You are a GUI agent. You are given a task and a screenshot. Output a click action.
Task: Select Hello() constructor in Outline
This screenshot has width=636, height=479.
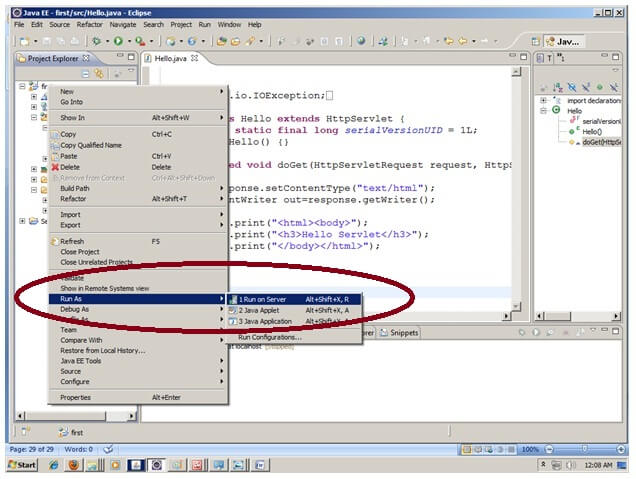click(592, 131)
